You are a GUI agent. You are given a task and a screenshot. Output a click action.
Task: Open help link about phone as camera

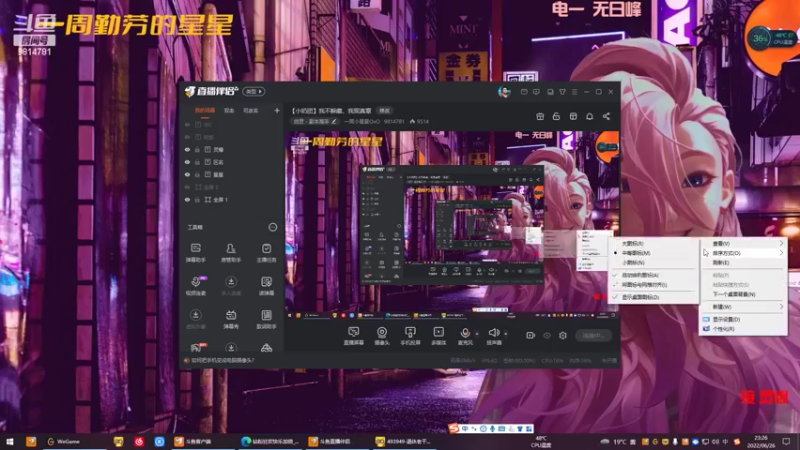(x=222, y=360)
